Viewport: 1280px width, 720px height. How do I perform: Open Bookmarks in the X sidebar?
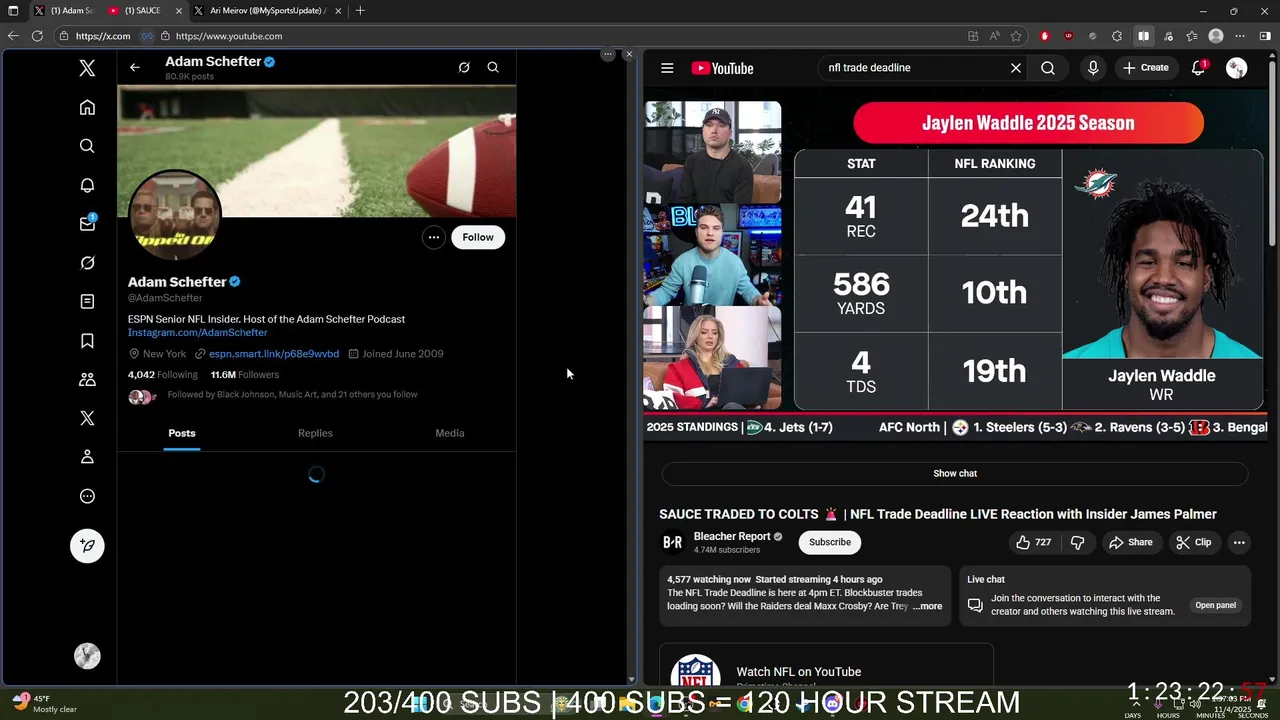(x=87, y=341)
